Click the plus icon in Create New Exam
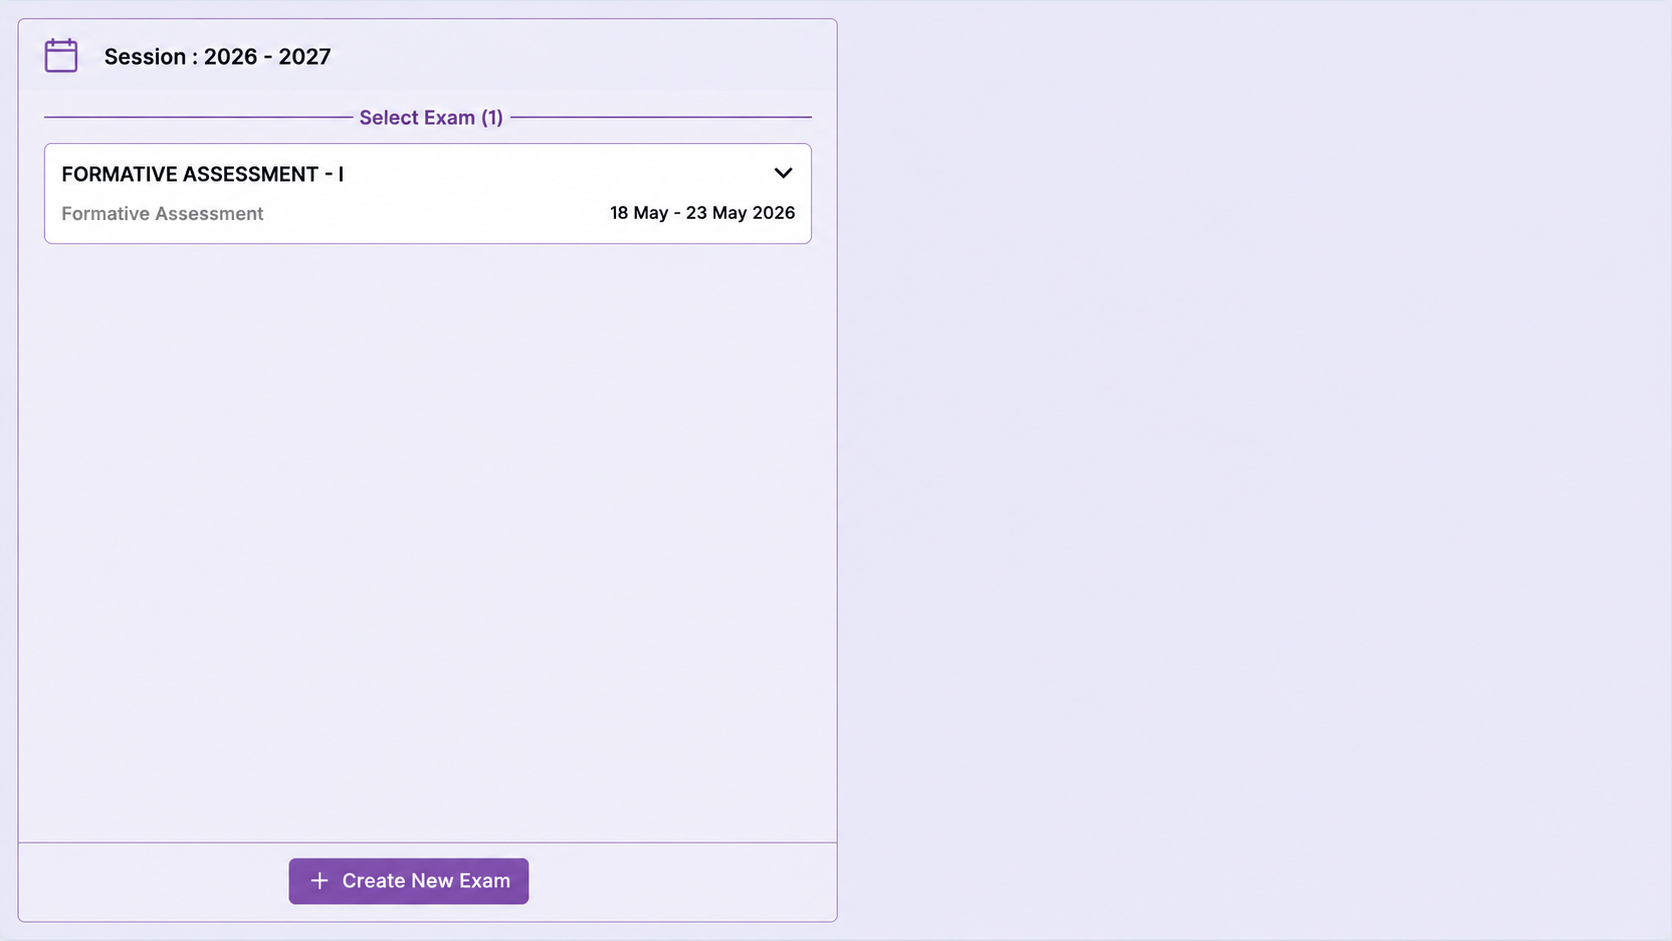This screenshot has height=941, width=1672. tap(319, 881)
